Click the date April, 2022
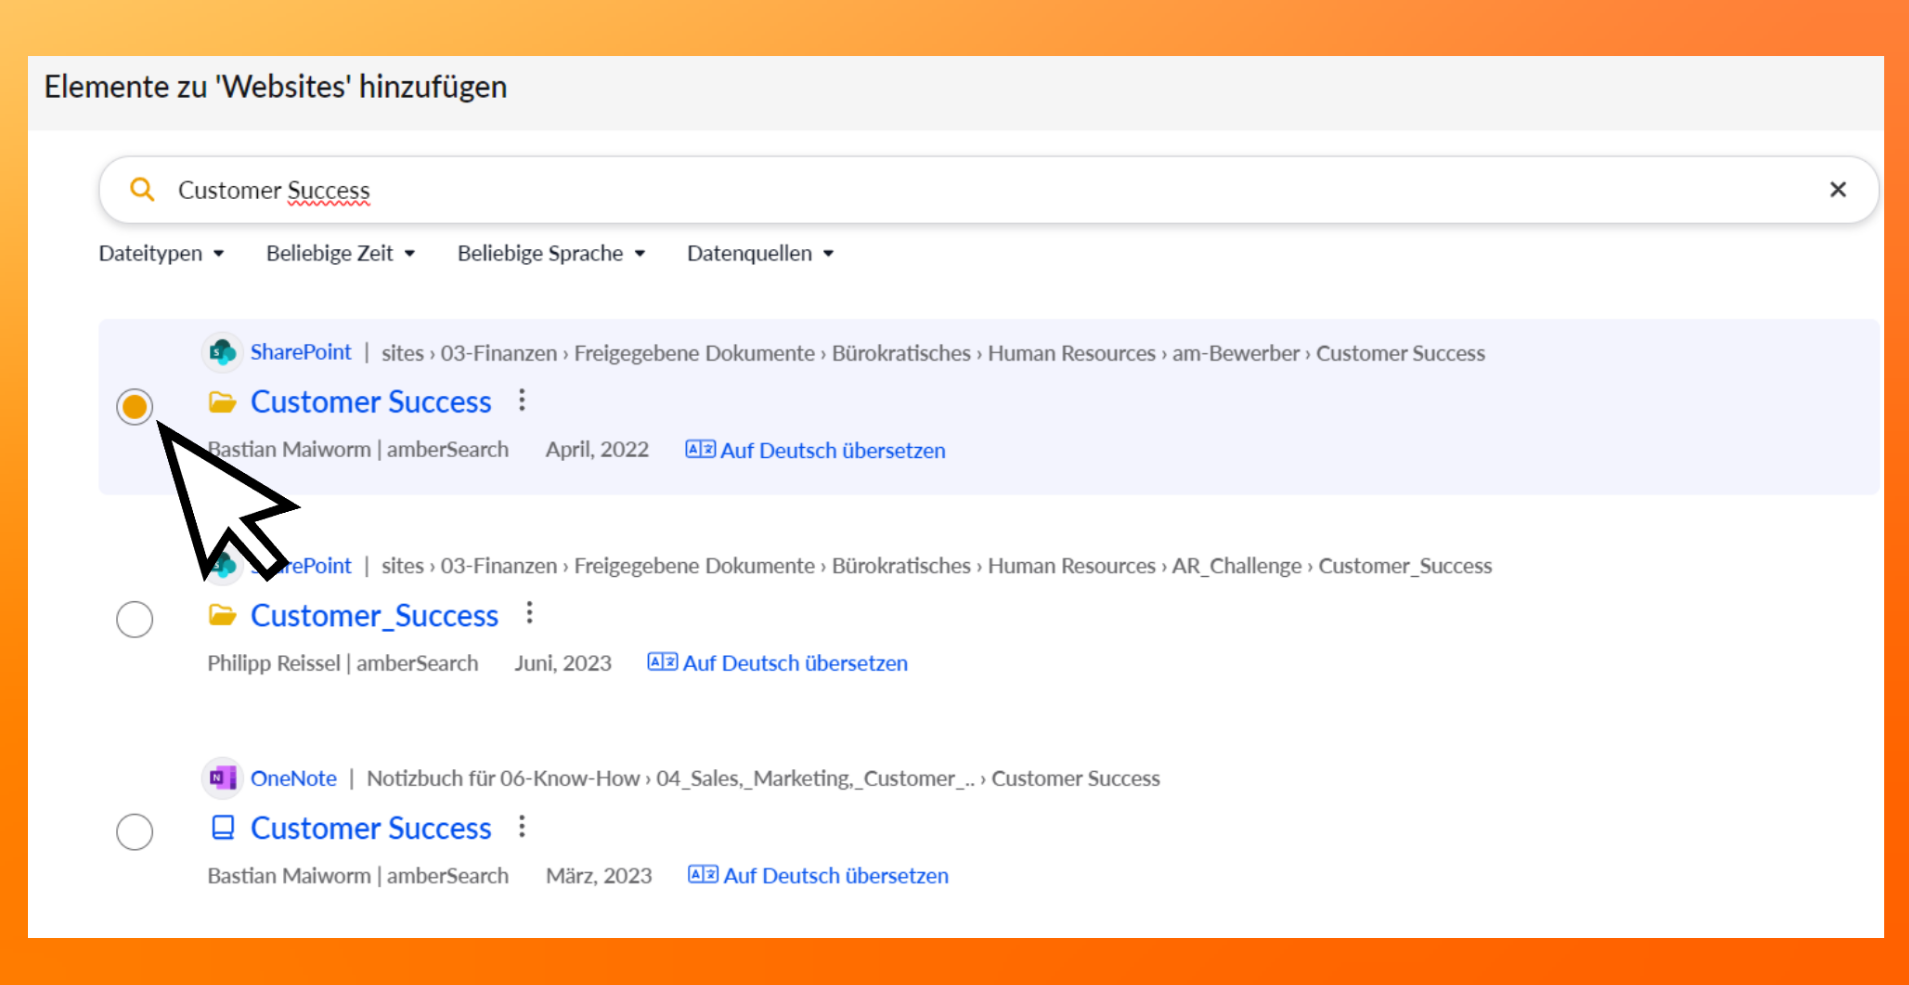This screenshot has width=1909, height=985. (597, 450)
